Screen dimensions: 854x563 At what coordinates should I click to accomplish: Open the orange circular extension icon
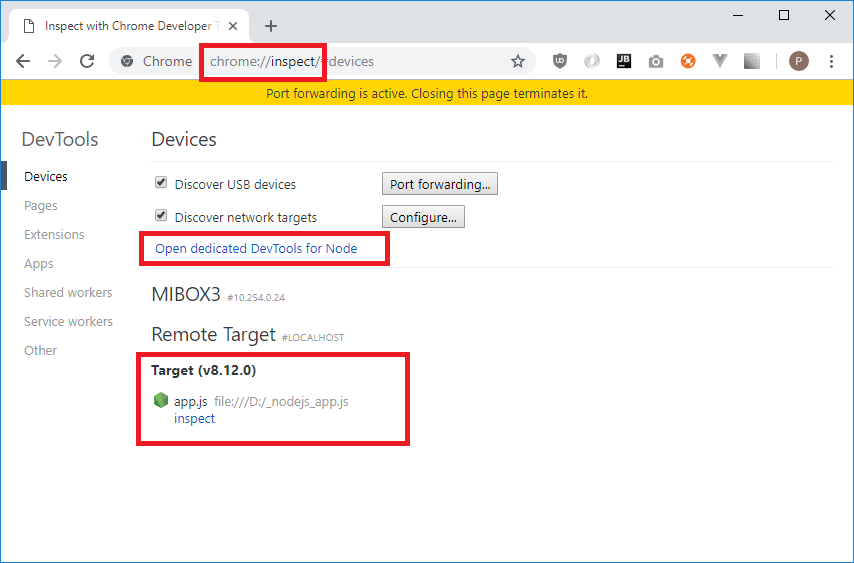(x=688, y=61)
